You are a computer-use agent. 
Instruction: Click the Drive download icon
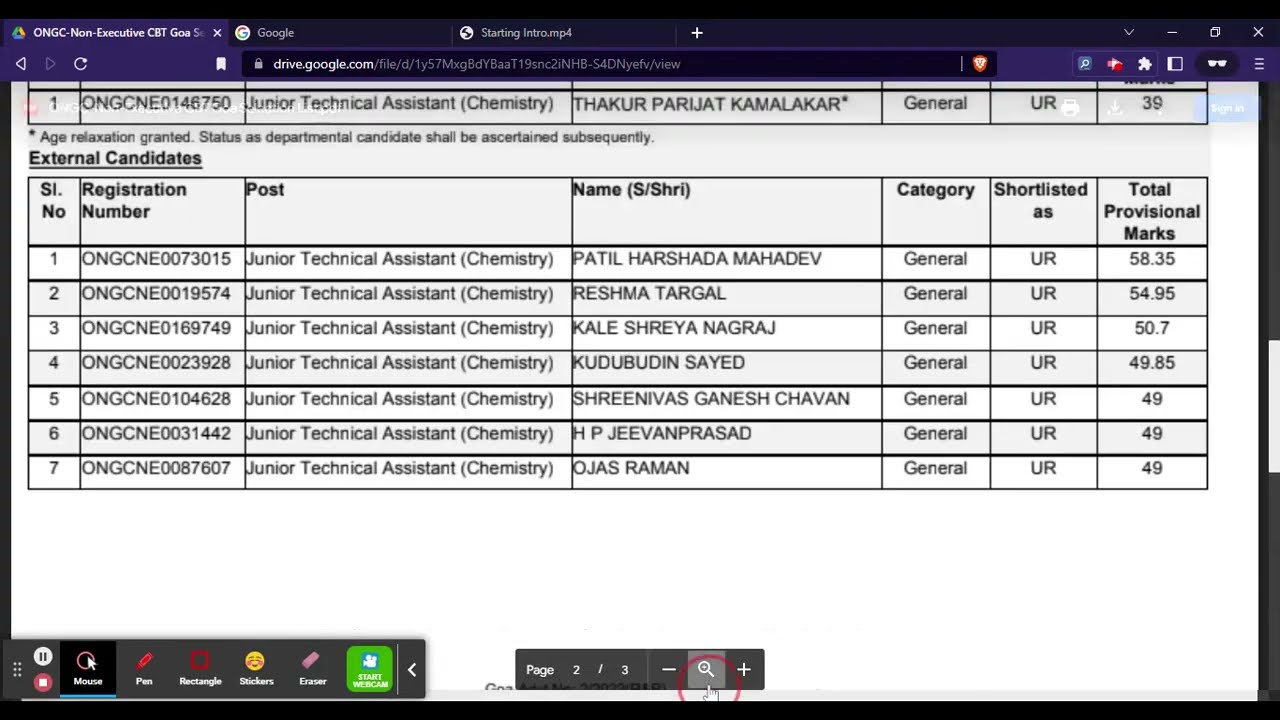point(1114,107)
